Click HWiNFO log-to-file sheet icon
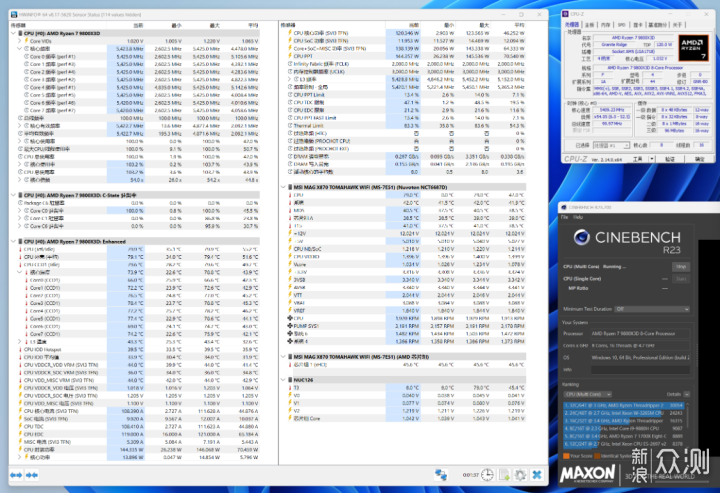The image size is (720, 493). (504, 475)
